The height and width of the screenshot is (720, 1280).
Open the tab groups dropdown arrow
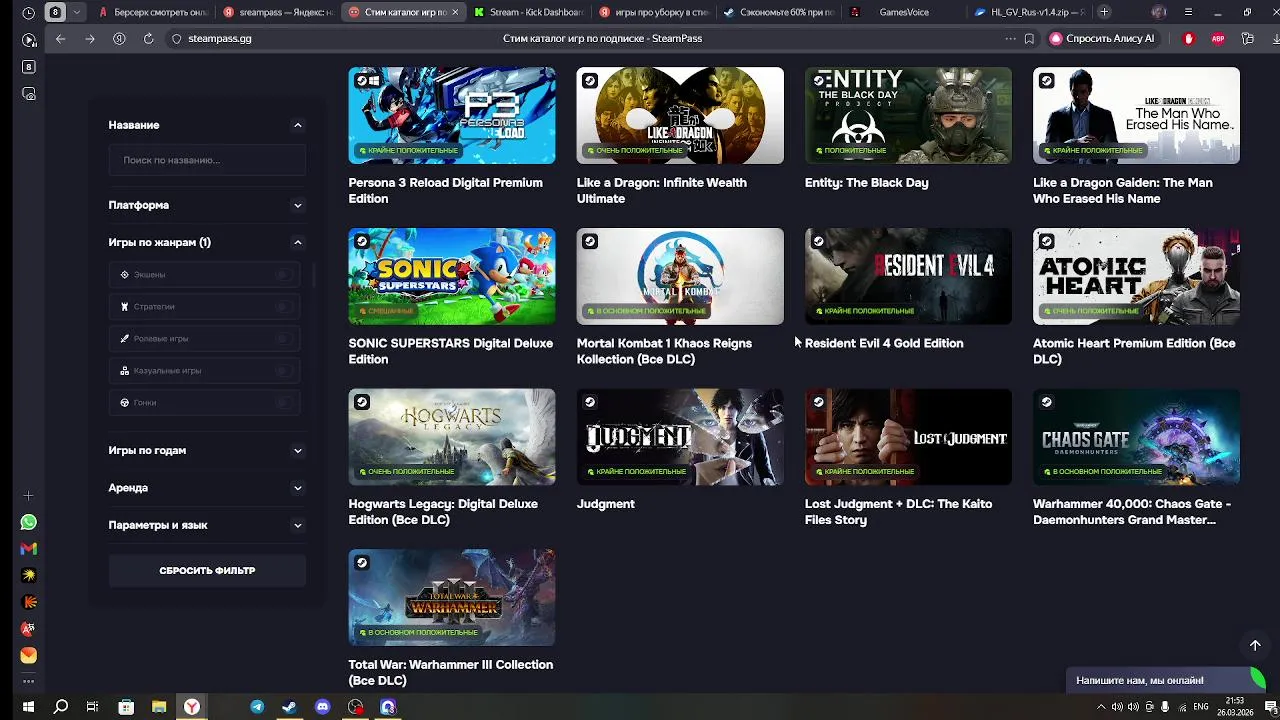tap(76, 12)
